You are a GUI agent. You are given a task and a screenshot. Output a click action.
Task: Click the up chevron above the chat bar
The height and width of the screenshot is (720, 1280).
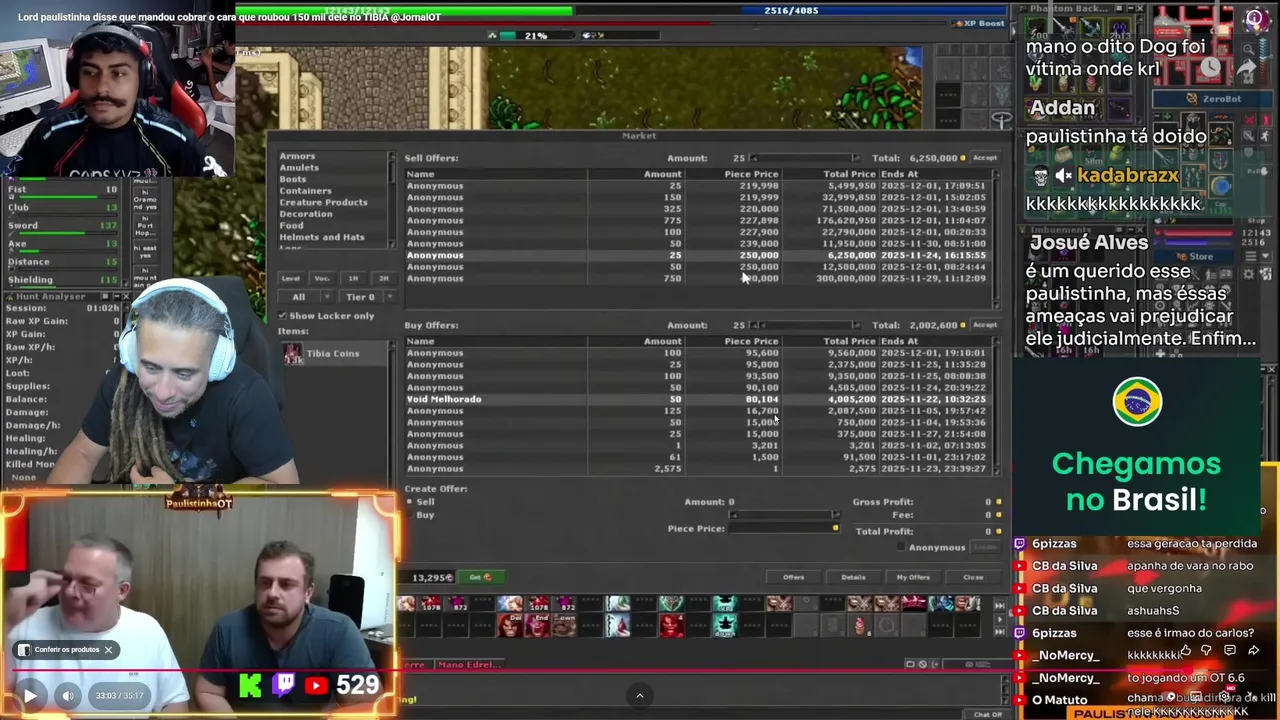coord(640,696)
